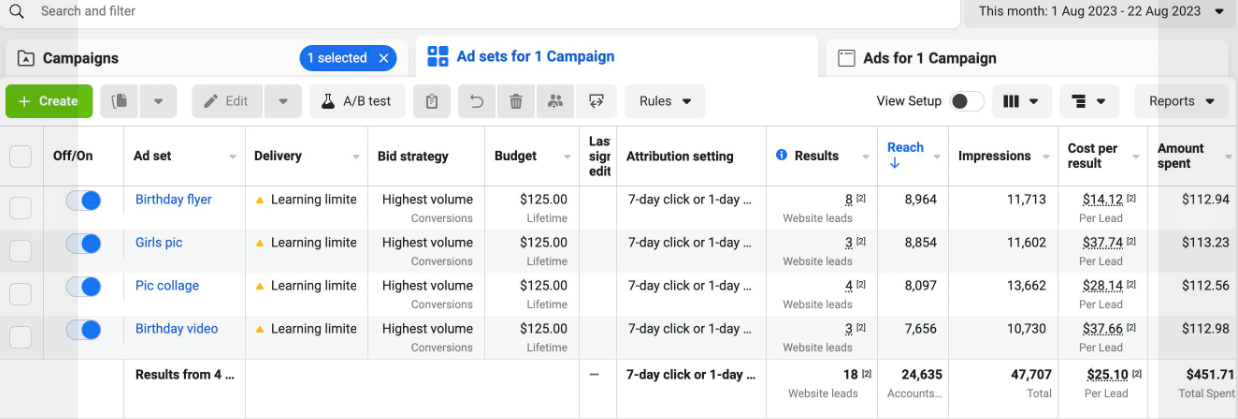Sort by the Reach column header
The image size is (1238, 419).
905,148
